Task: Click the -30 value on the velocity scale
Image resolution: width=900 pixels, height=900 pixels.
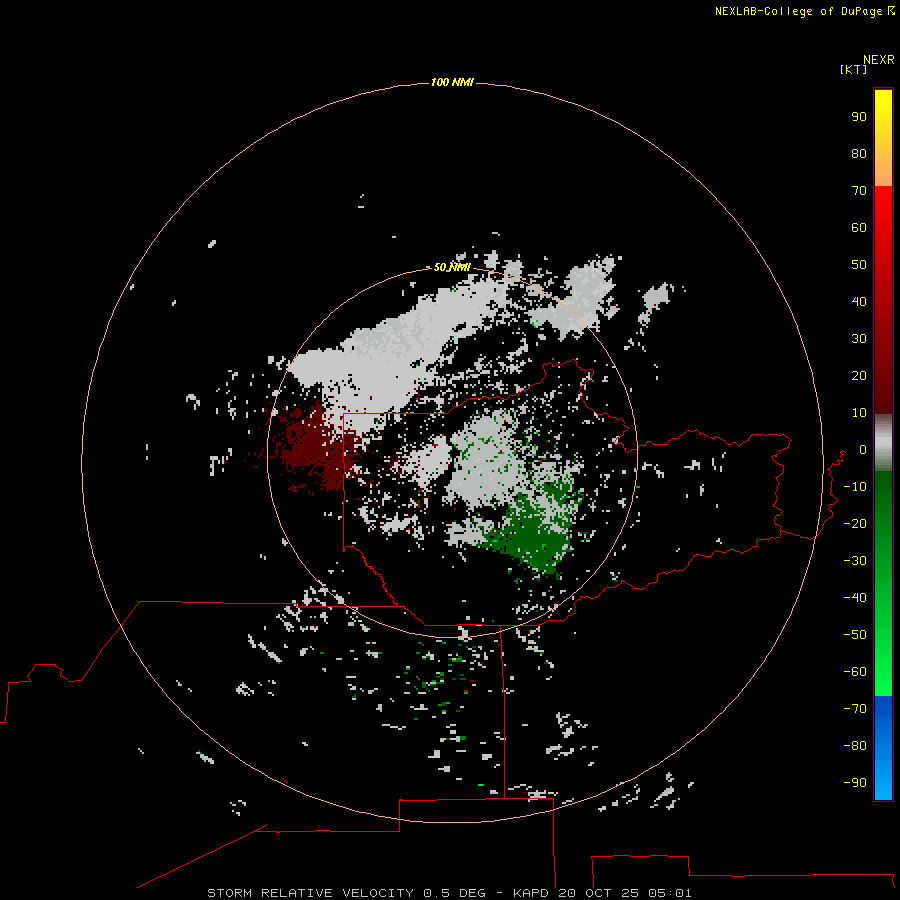Action: point(855,561)
